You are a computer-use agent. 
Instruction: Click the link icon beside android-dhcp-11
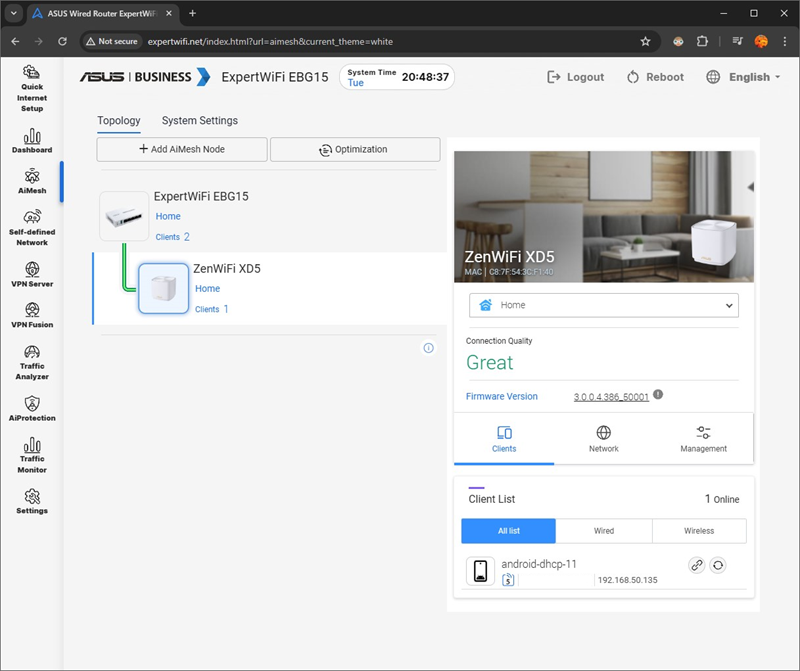pyautogui.click(x=697, y=565)
